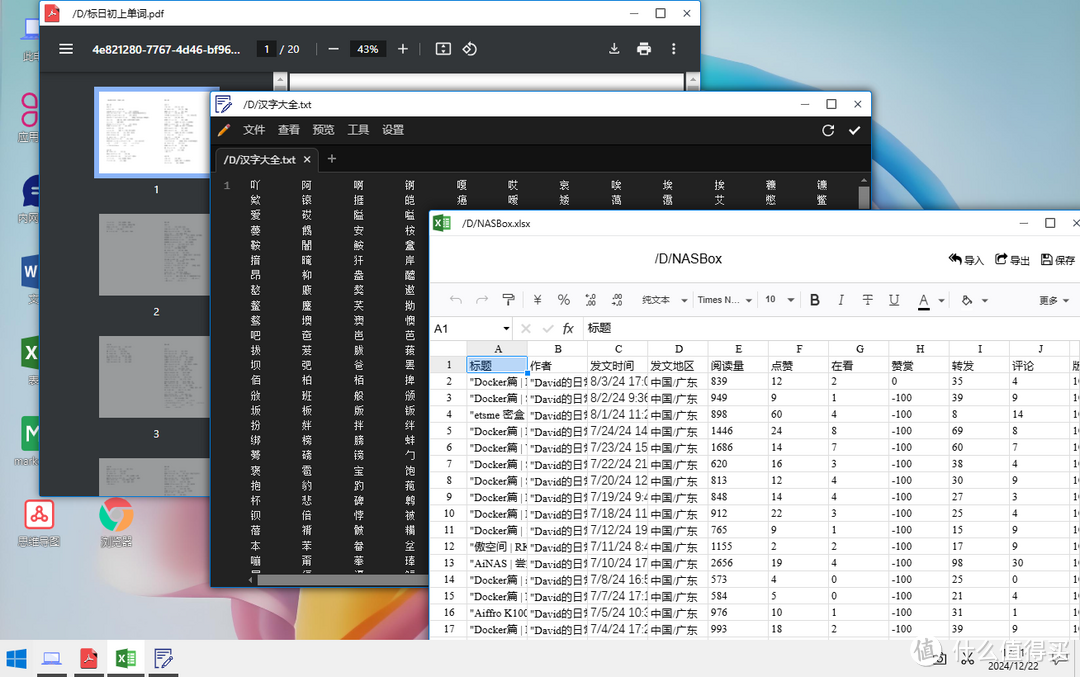Toggle bold formatting in spreadsheet
Viewport: 1080px width, 677px height.
point(814,300)
